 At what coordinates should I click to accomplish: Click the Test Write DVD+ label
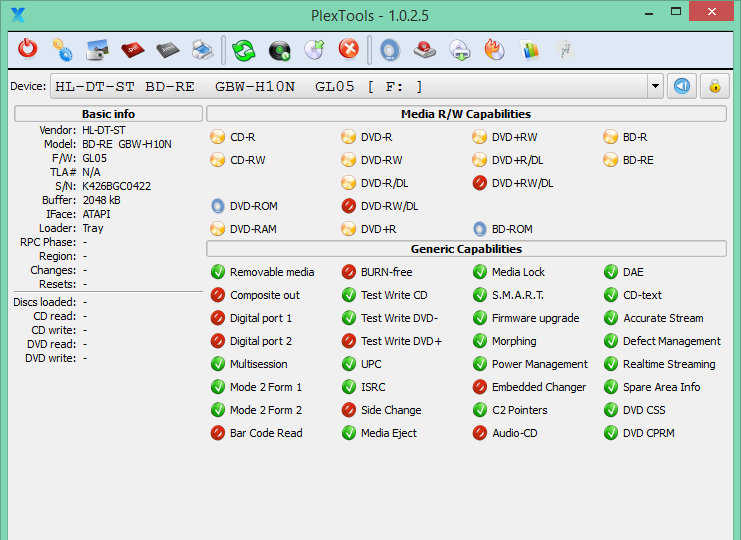pyautogui.click(x=401, y=341)
